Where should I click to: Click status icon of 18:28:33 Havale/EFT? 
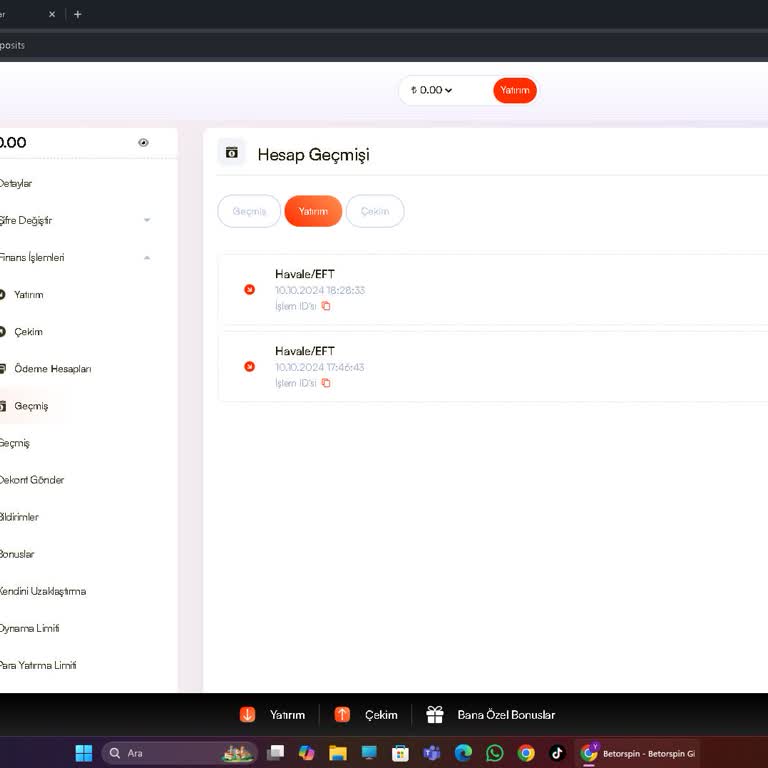pos(249,289)
